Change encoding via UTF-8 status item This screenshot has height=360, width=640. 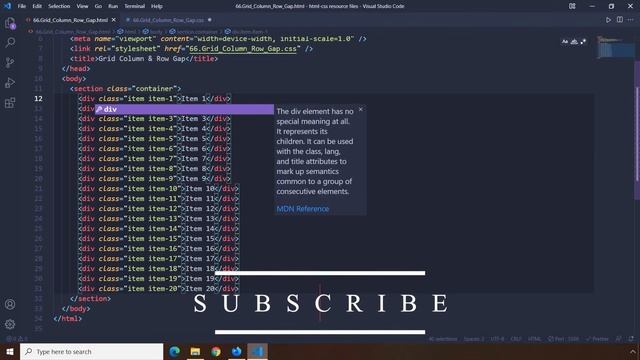point(497,339)
